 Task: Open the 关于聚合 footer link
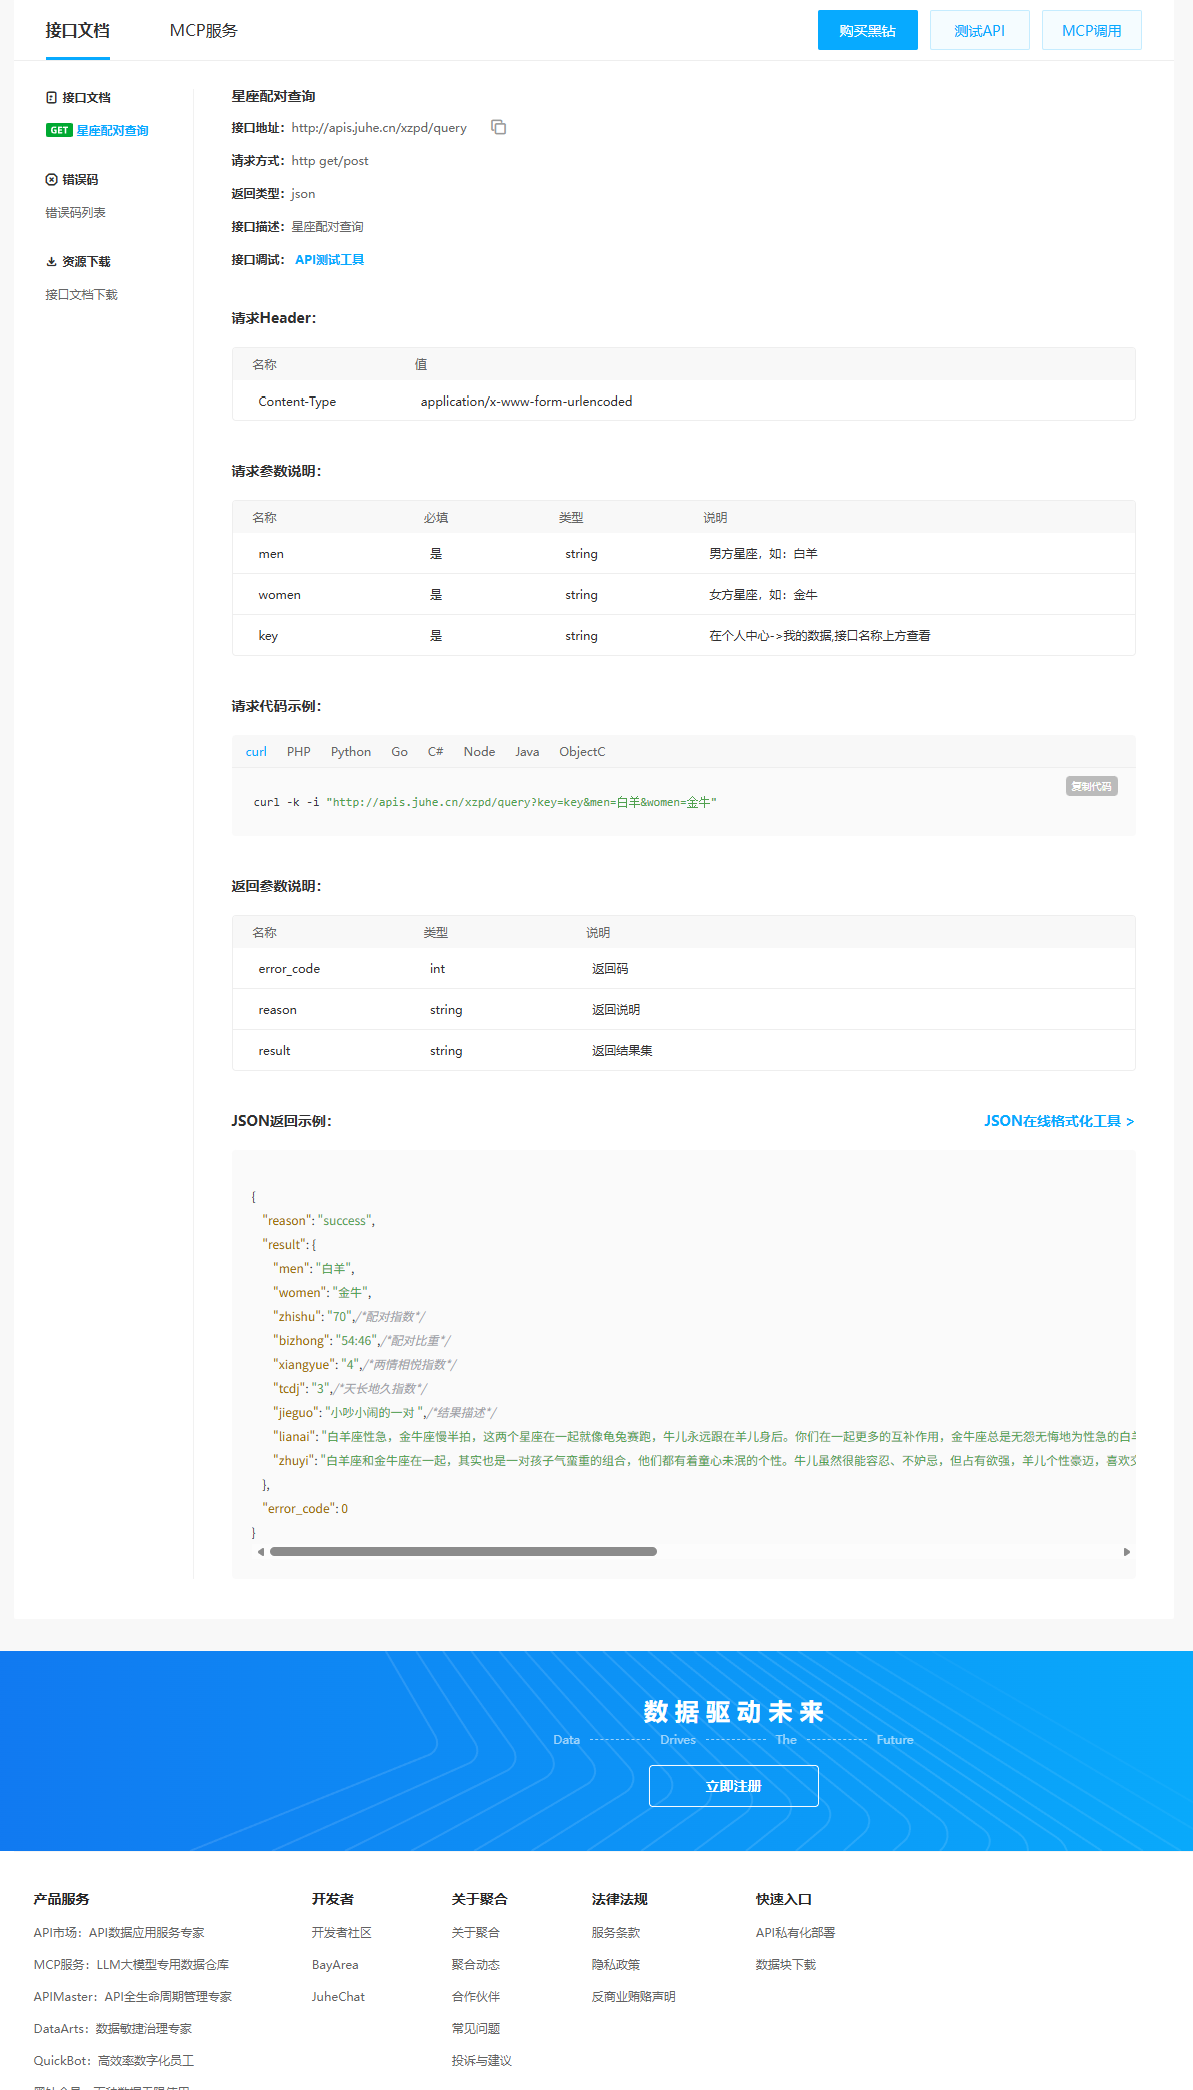476,1933
